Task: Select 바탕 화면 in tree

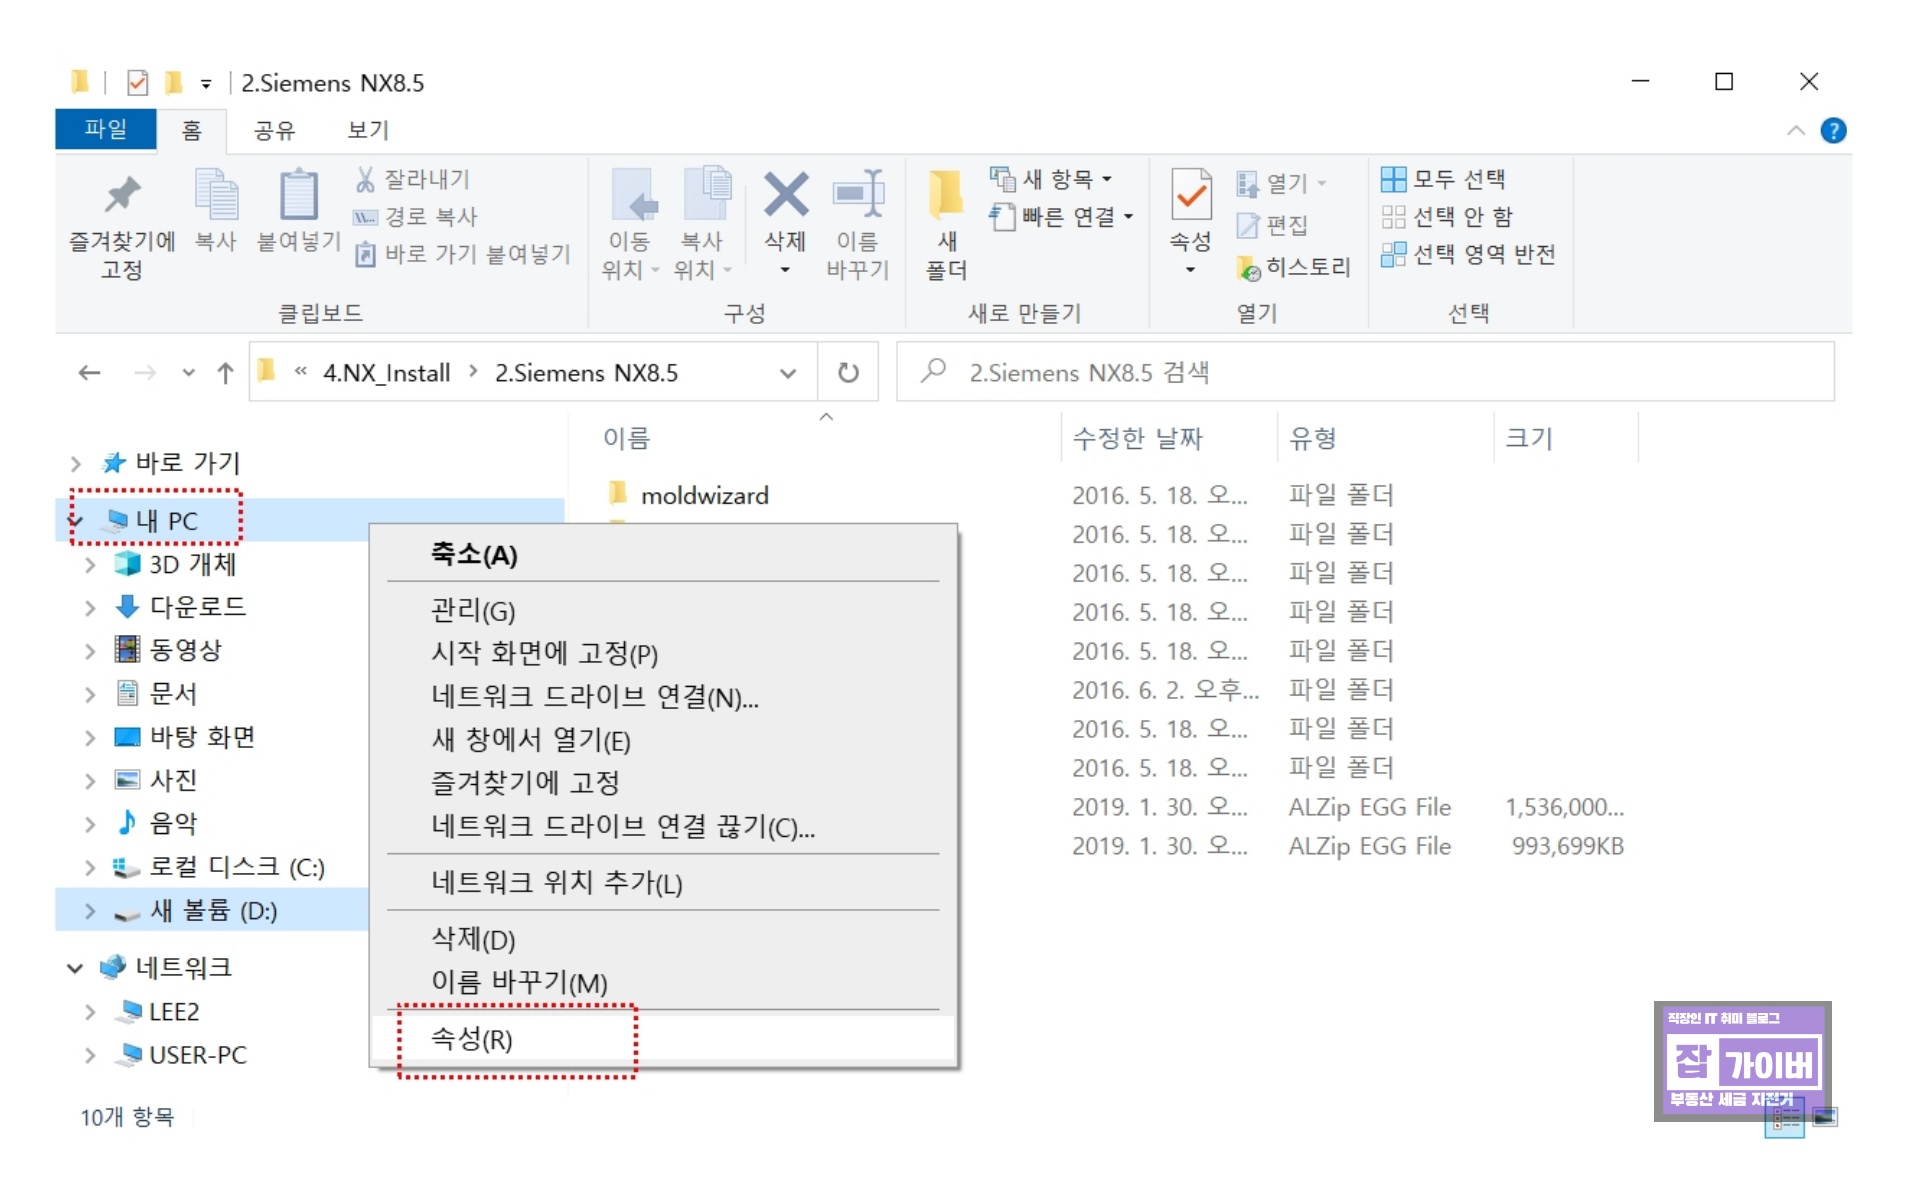Action: (x=202, y=737)
